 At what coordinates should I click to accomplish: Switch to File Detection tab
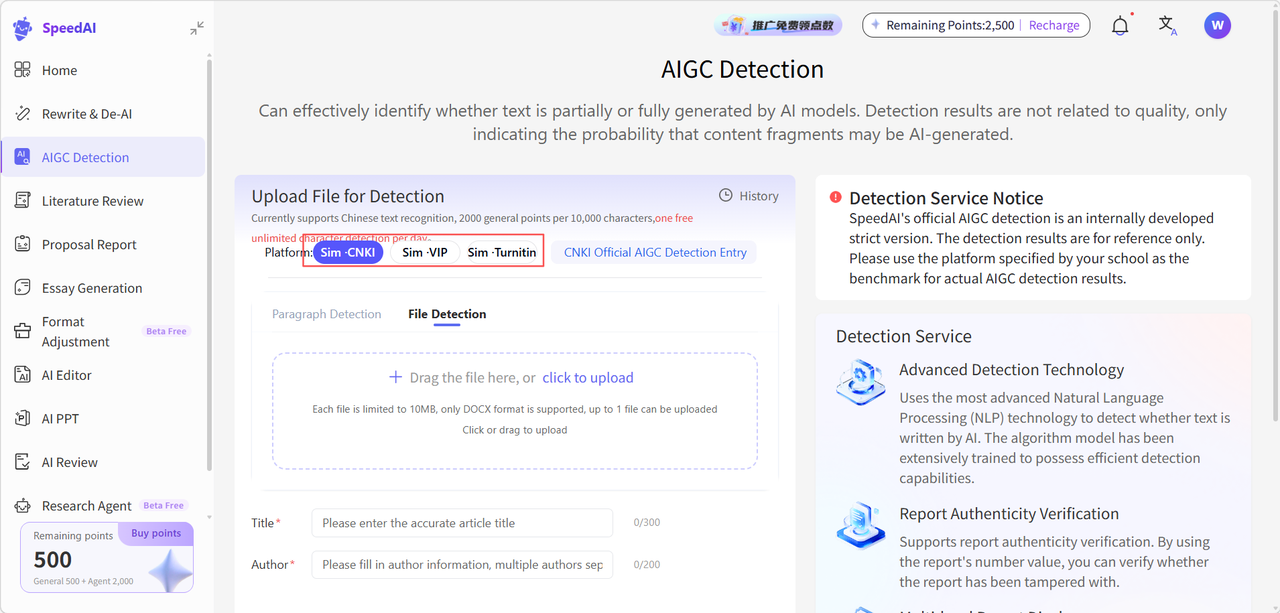pos(447,314)
